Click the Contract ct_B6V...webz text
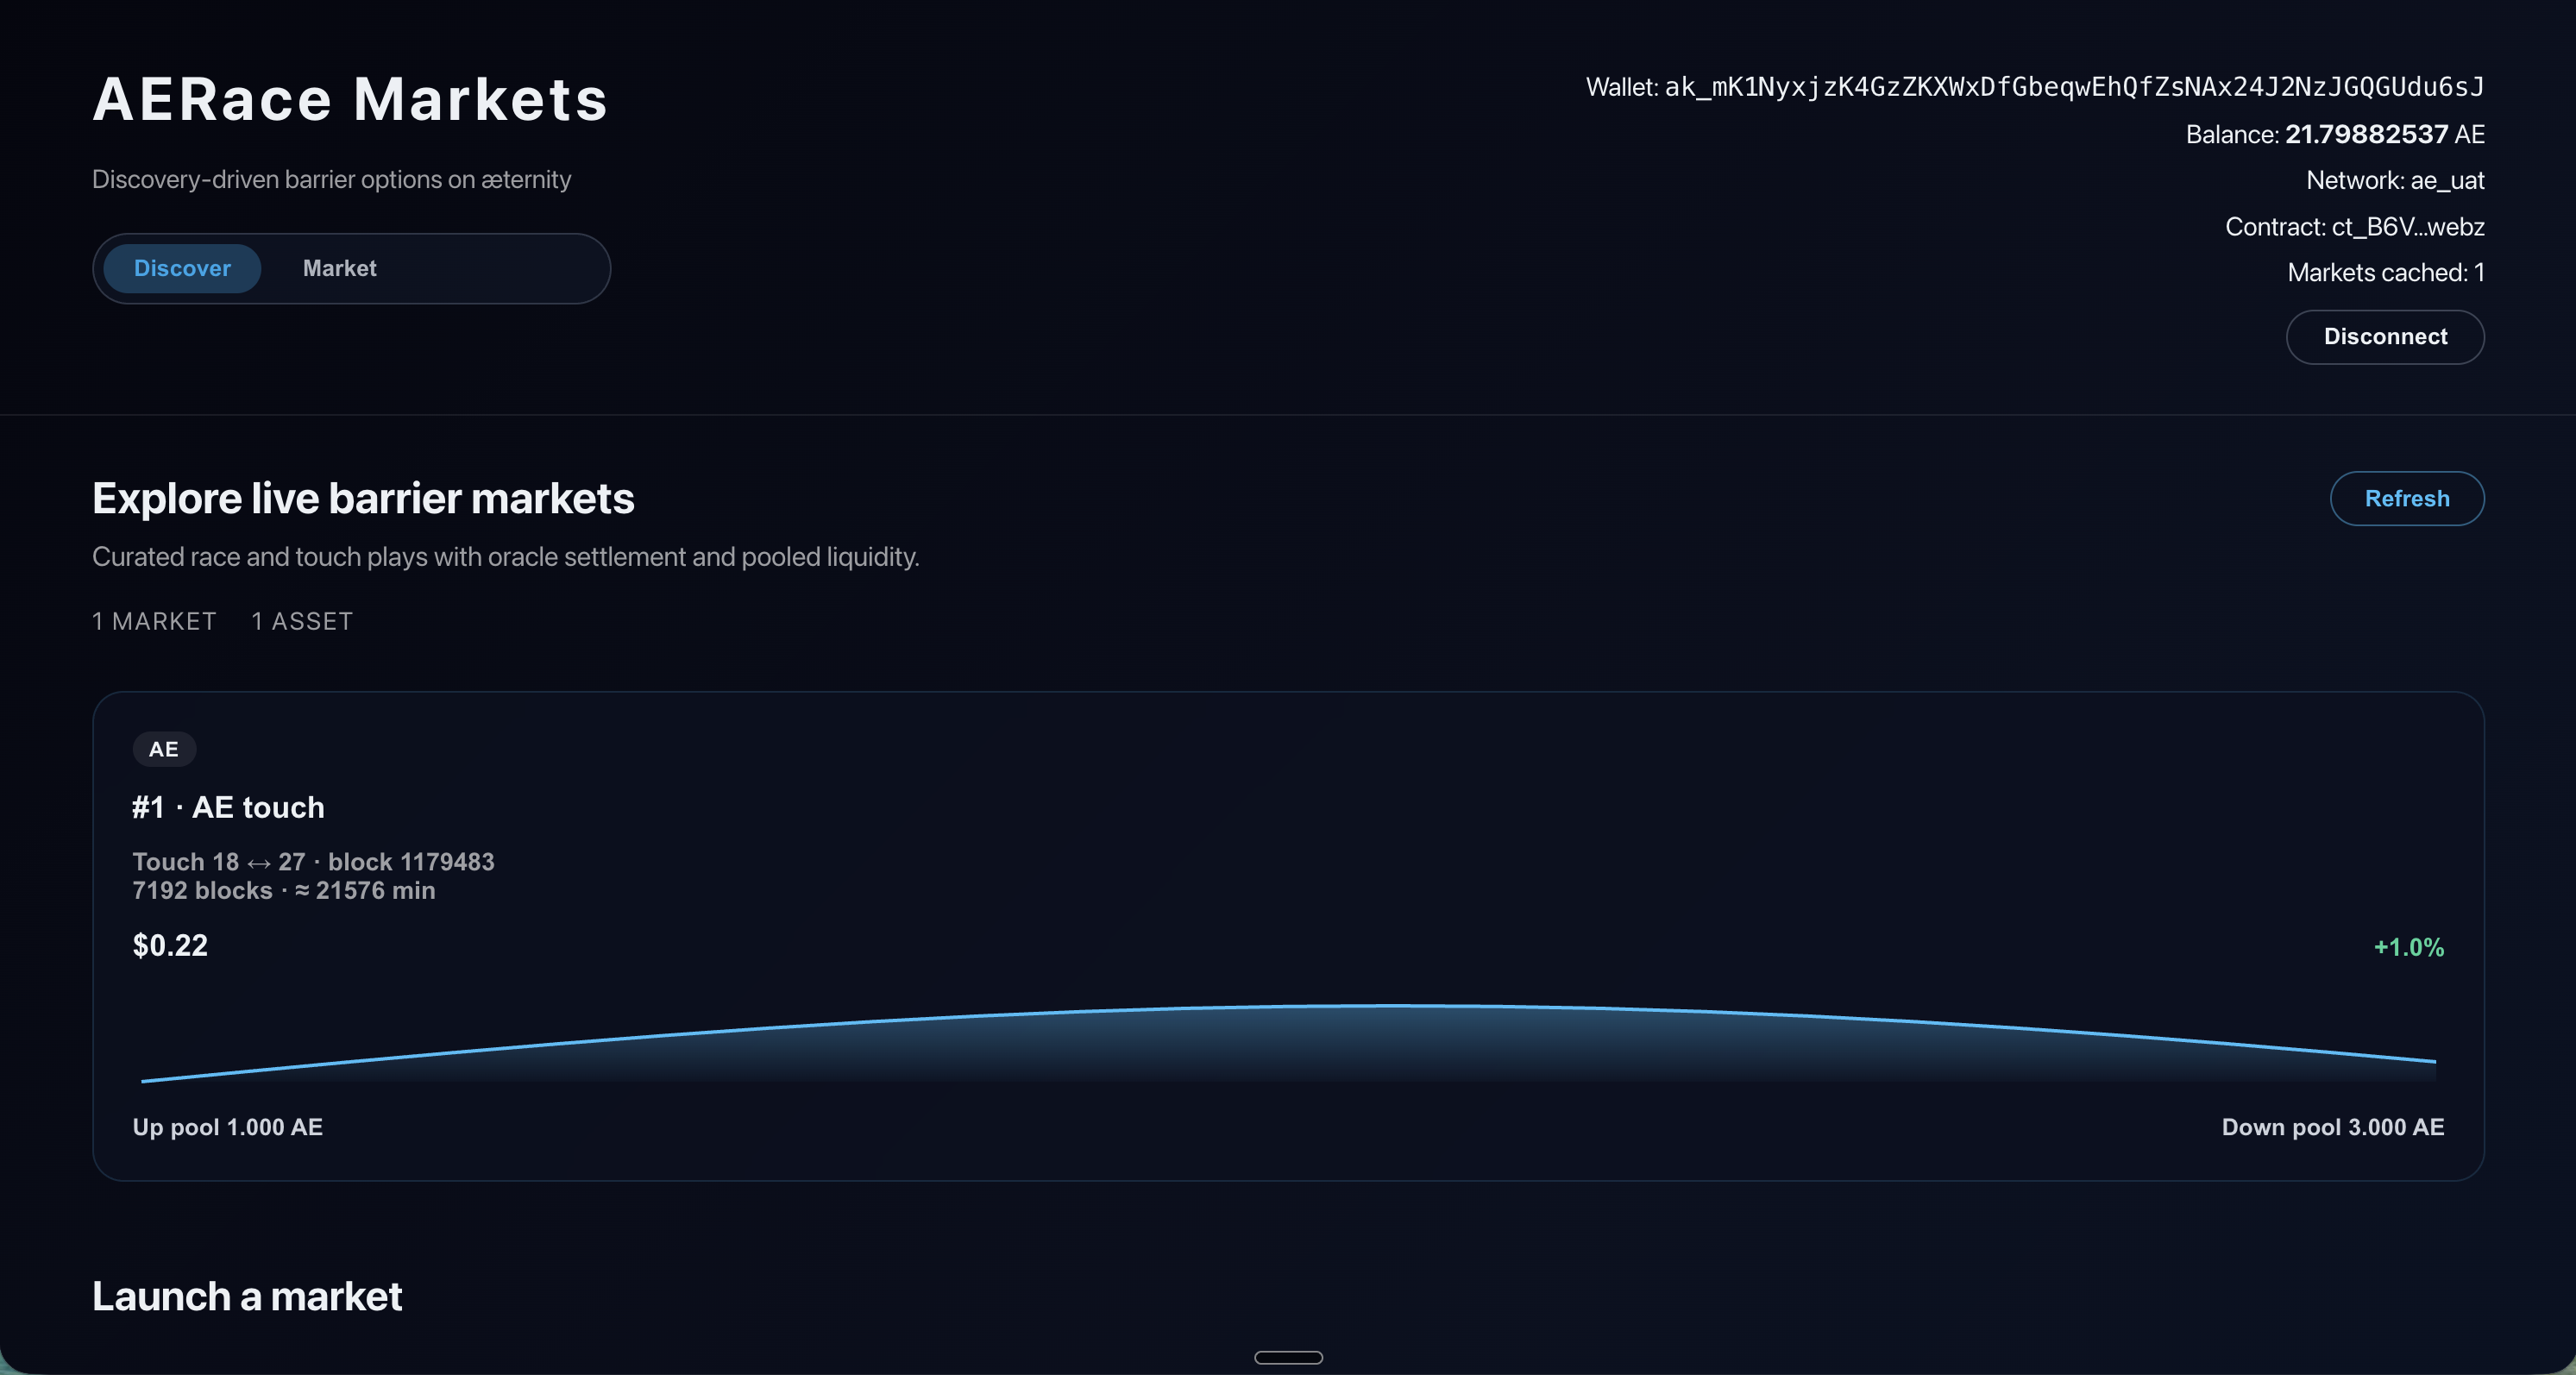2576x1375 pixels. 2354,227
